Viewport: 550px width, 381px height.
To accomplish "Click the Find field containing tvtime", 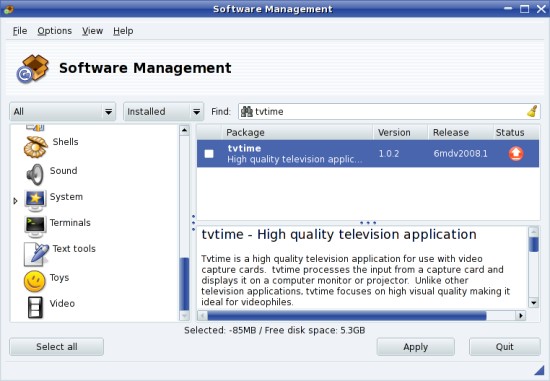I will (389, 112).
